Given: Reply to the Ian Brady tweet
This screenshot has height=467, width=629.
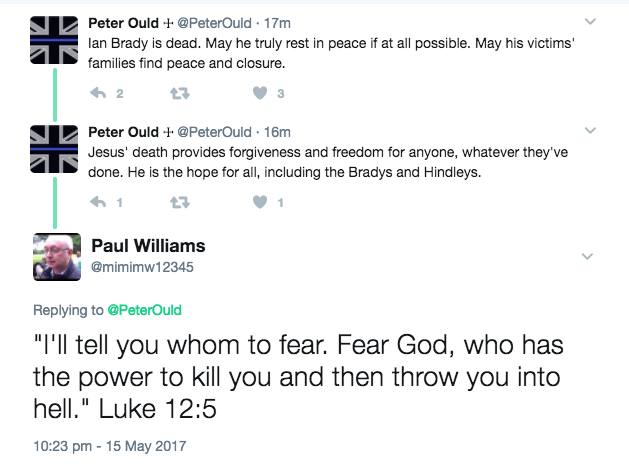Looking at the screenshot, I should tap(99, 94).
